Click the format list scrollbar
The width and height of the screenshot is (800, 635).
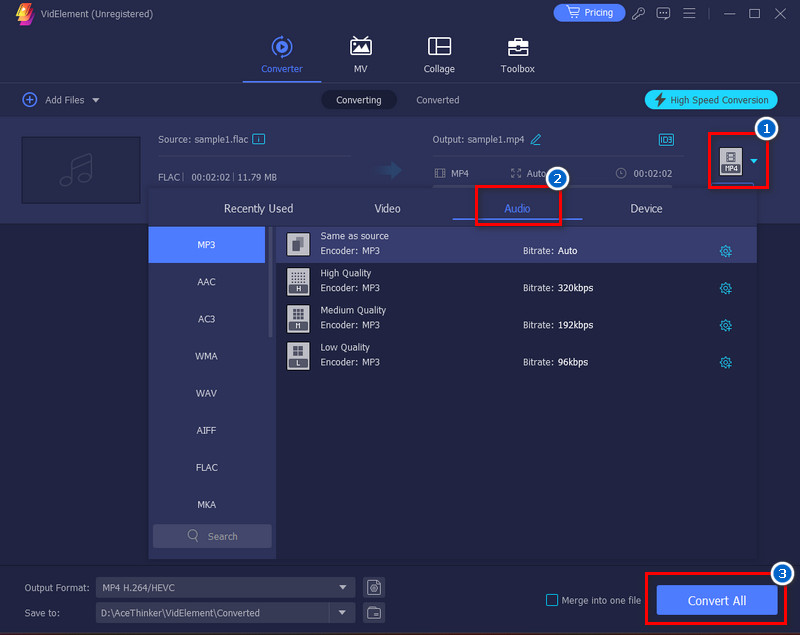click(x=270, y=282)
